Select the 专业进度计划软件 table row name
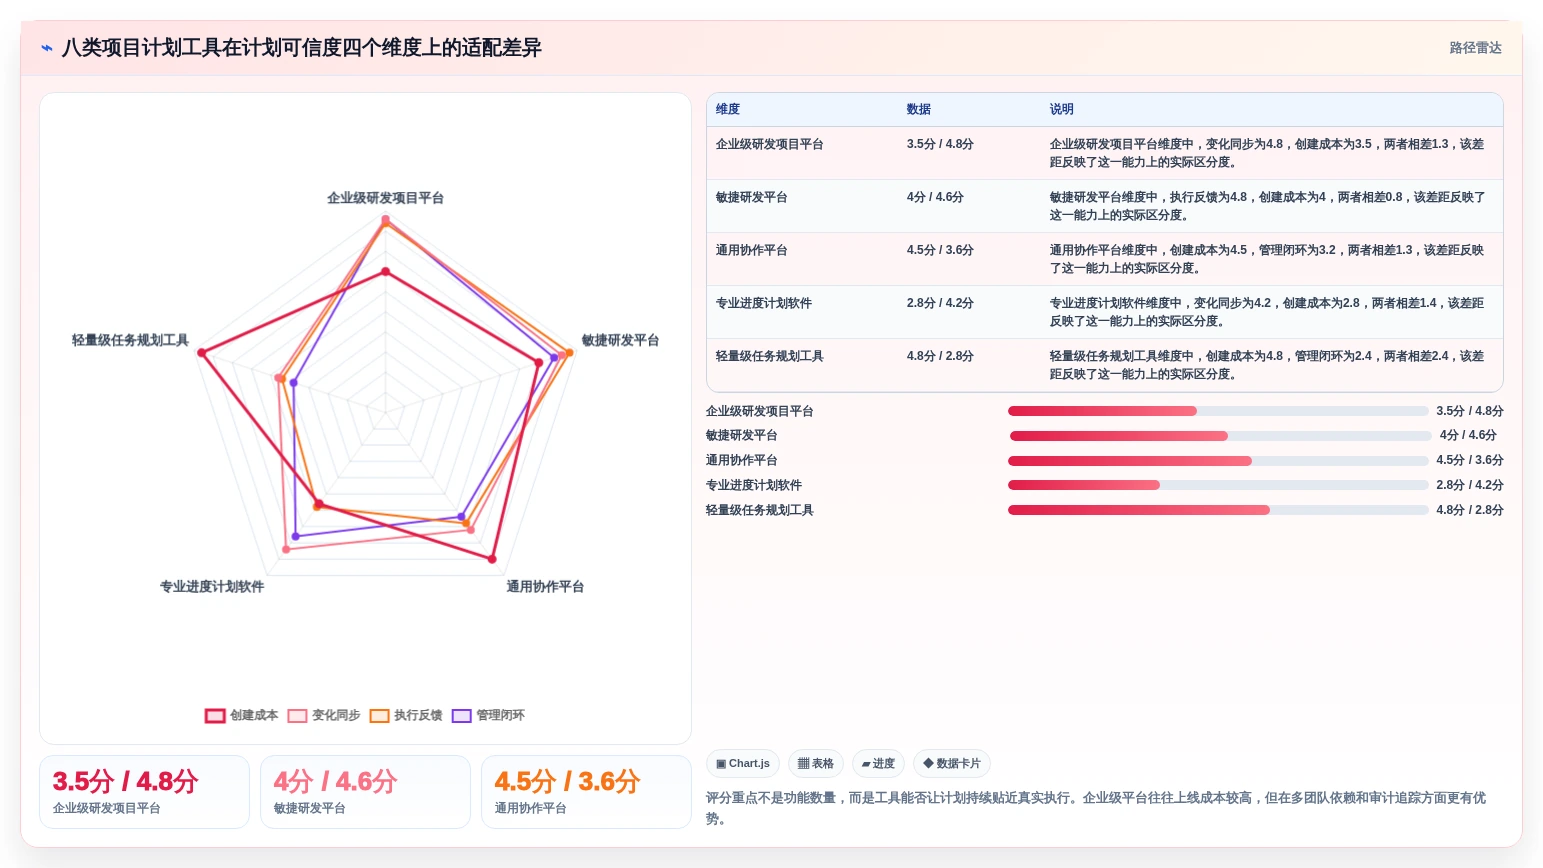This screenshot has height=868, width=1543. [764, 304]
